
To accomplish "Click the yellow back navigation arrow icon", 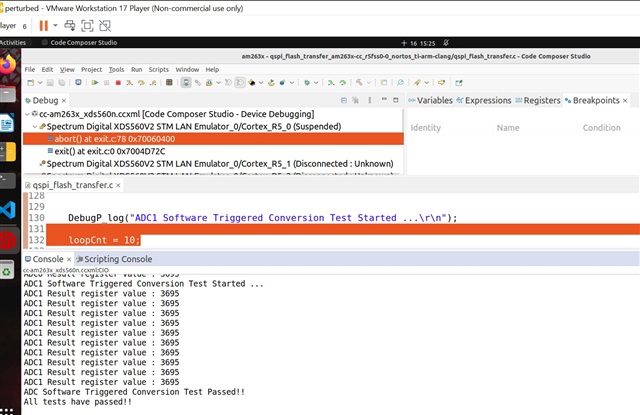I will click(442, 82).
